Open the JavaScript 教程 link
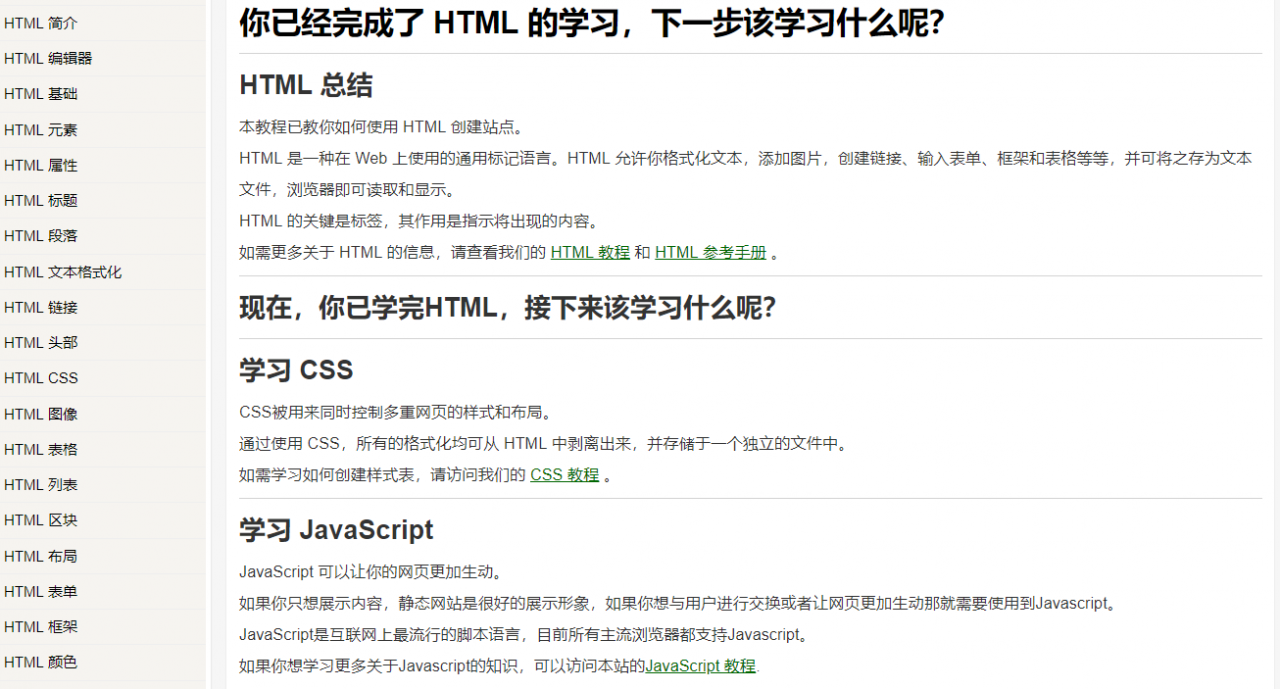The height and width of the screenshot is (689, 1280). click(700, 665)
